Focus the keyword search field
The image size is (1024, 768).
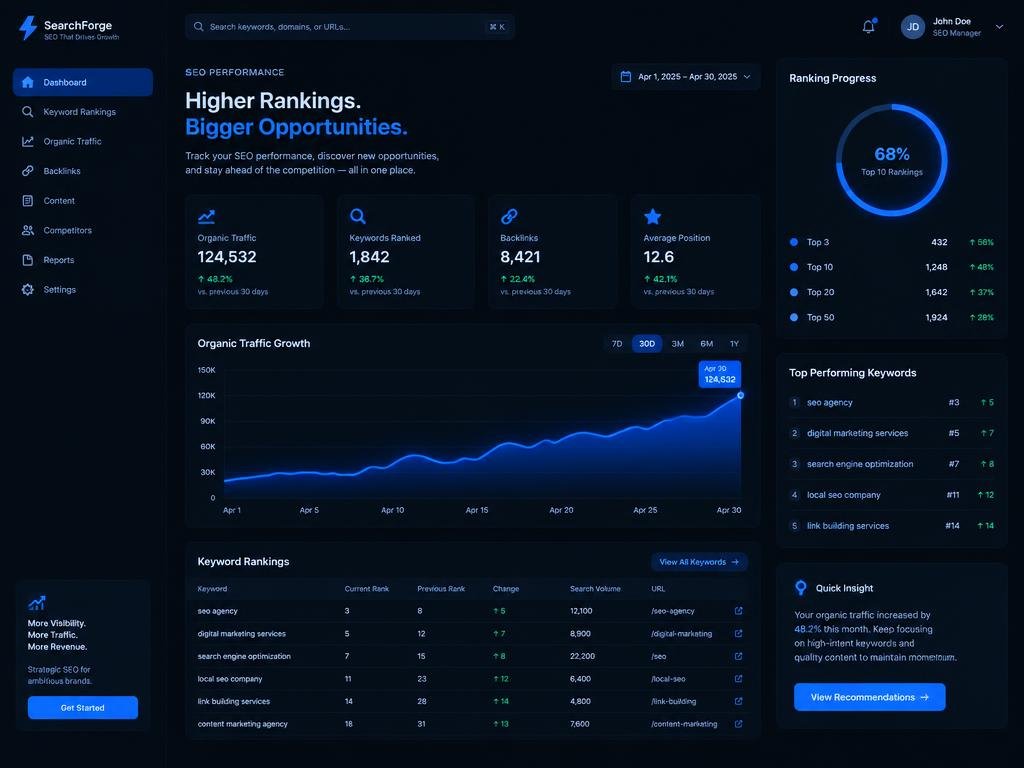pyautogui.click(x=350, y=27)
